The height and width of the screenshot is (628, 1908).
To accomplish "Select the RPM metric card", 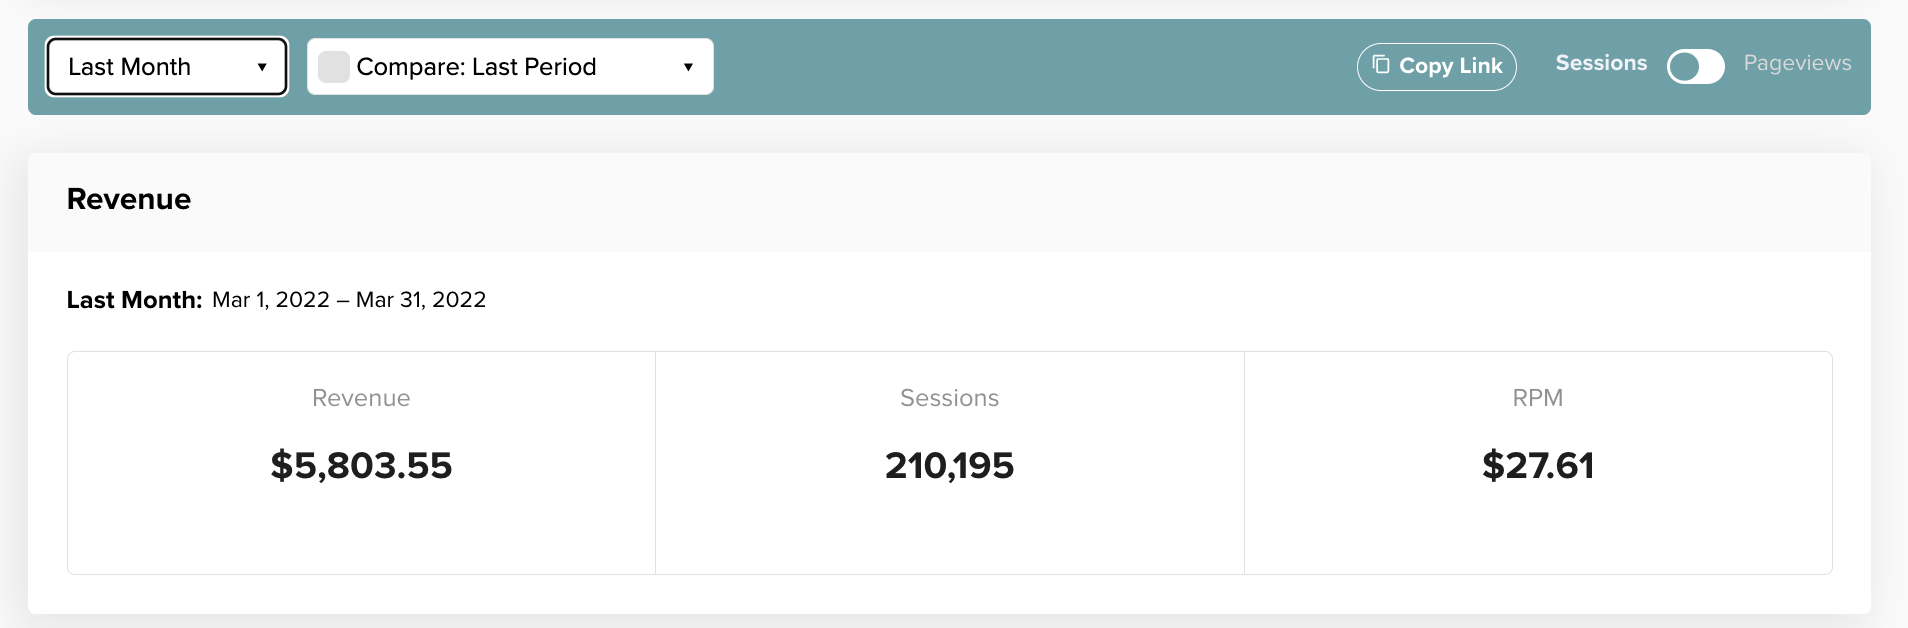I will (x=1538, y=463).
